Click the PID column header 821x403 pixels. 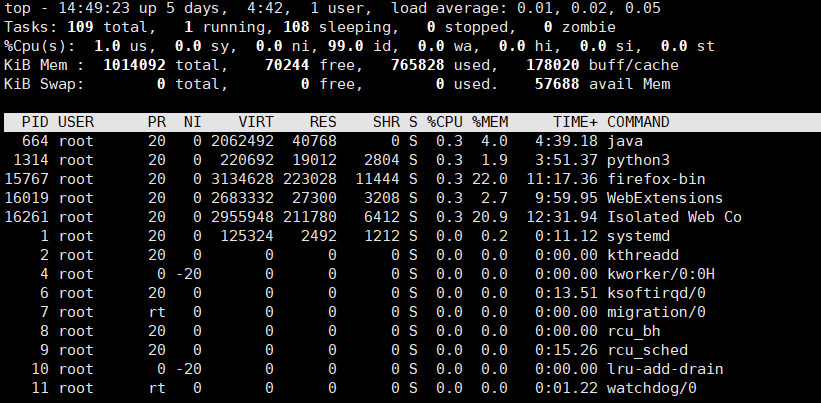tap(35, 122)
